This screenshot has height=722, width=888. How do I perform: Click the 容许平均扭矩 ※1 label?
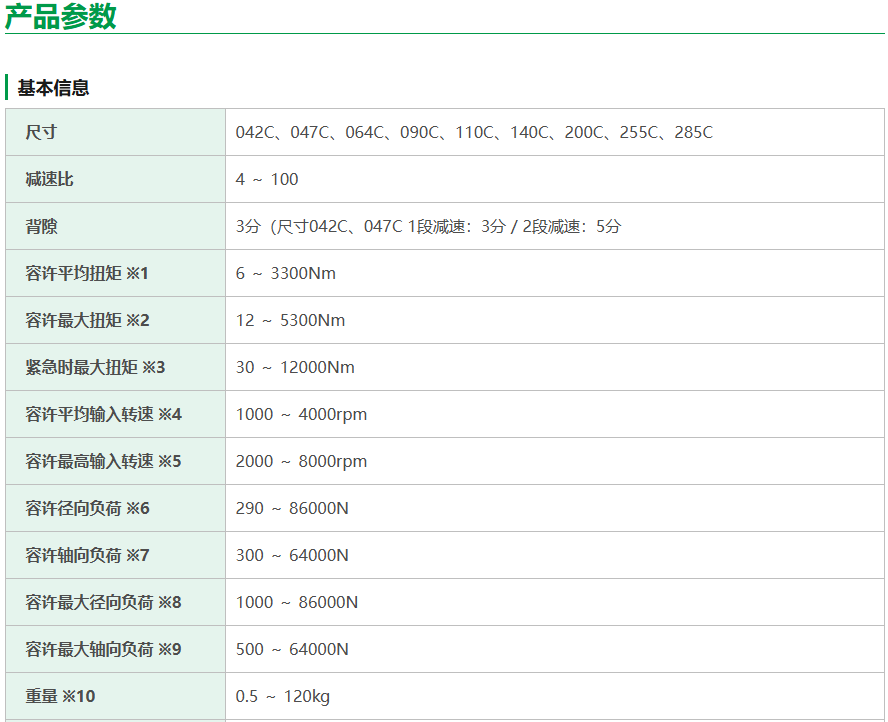click(x=87, y=273)
